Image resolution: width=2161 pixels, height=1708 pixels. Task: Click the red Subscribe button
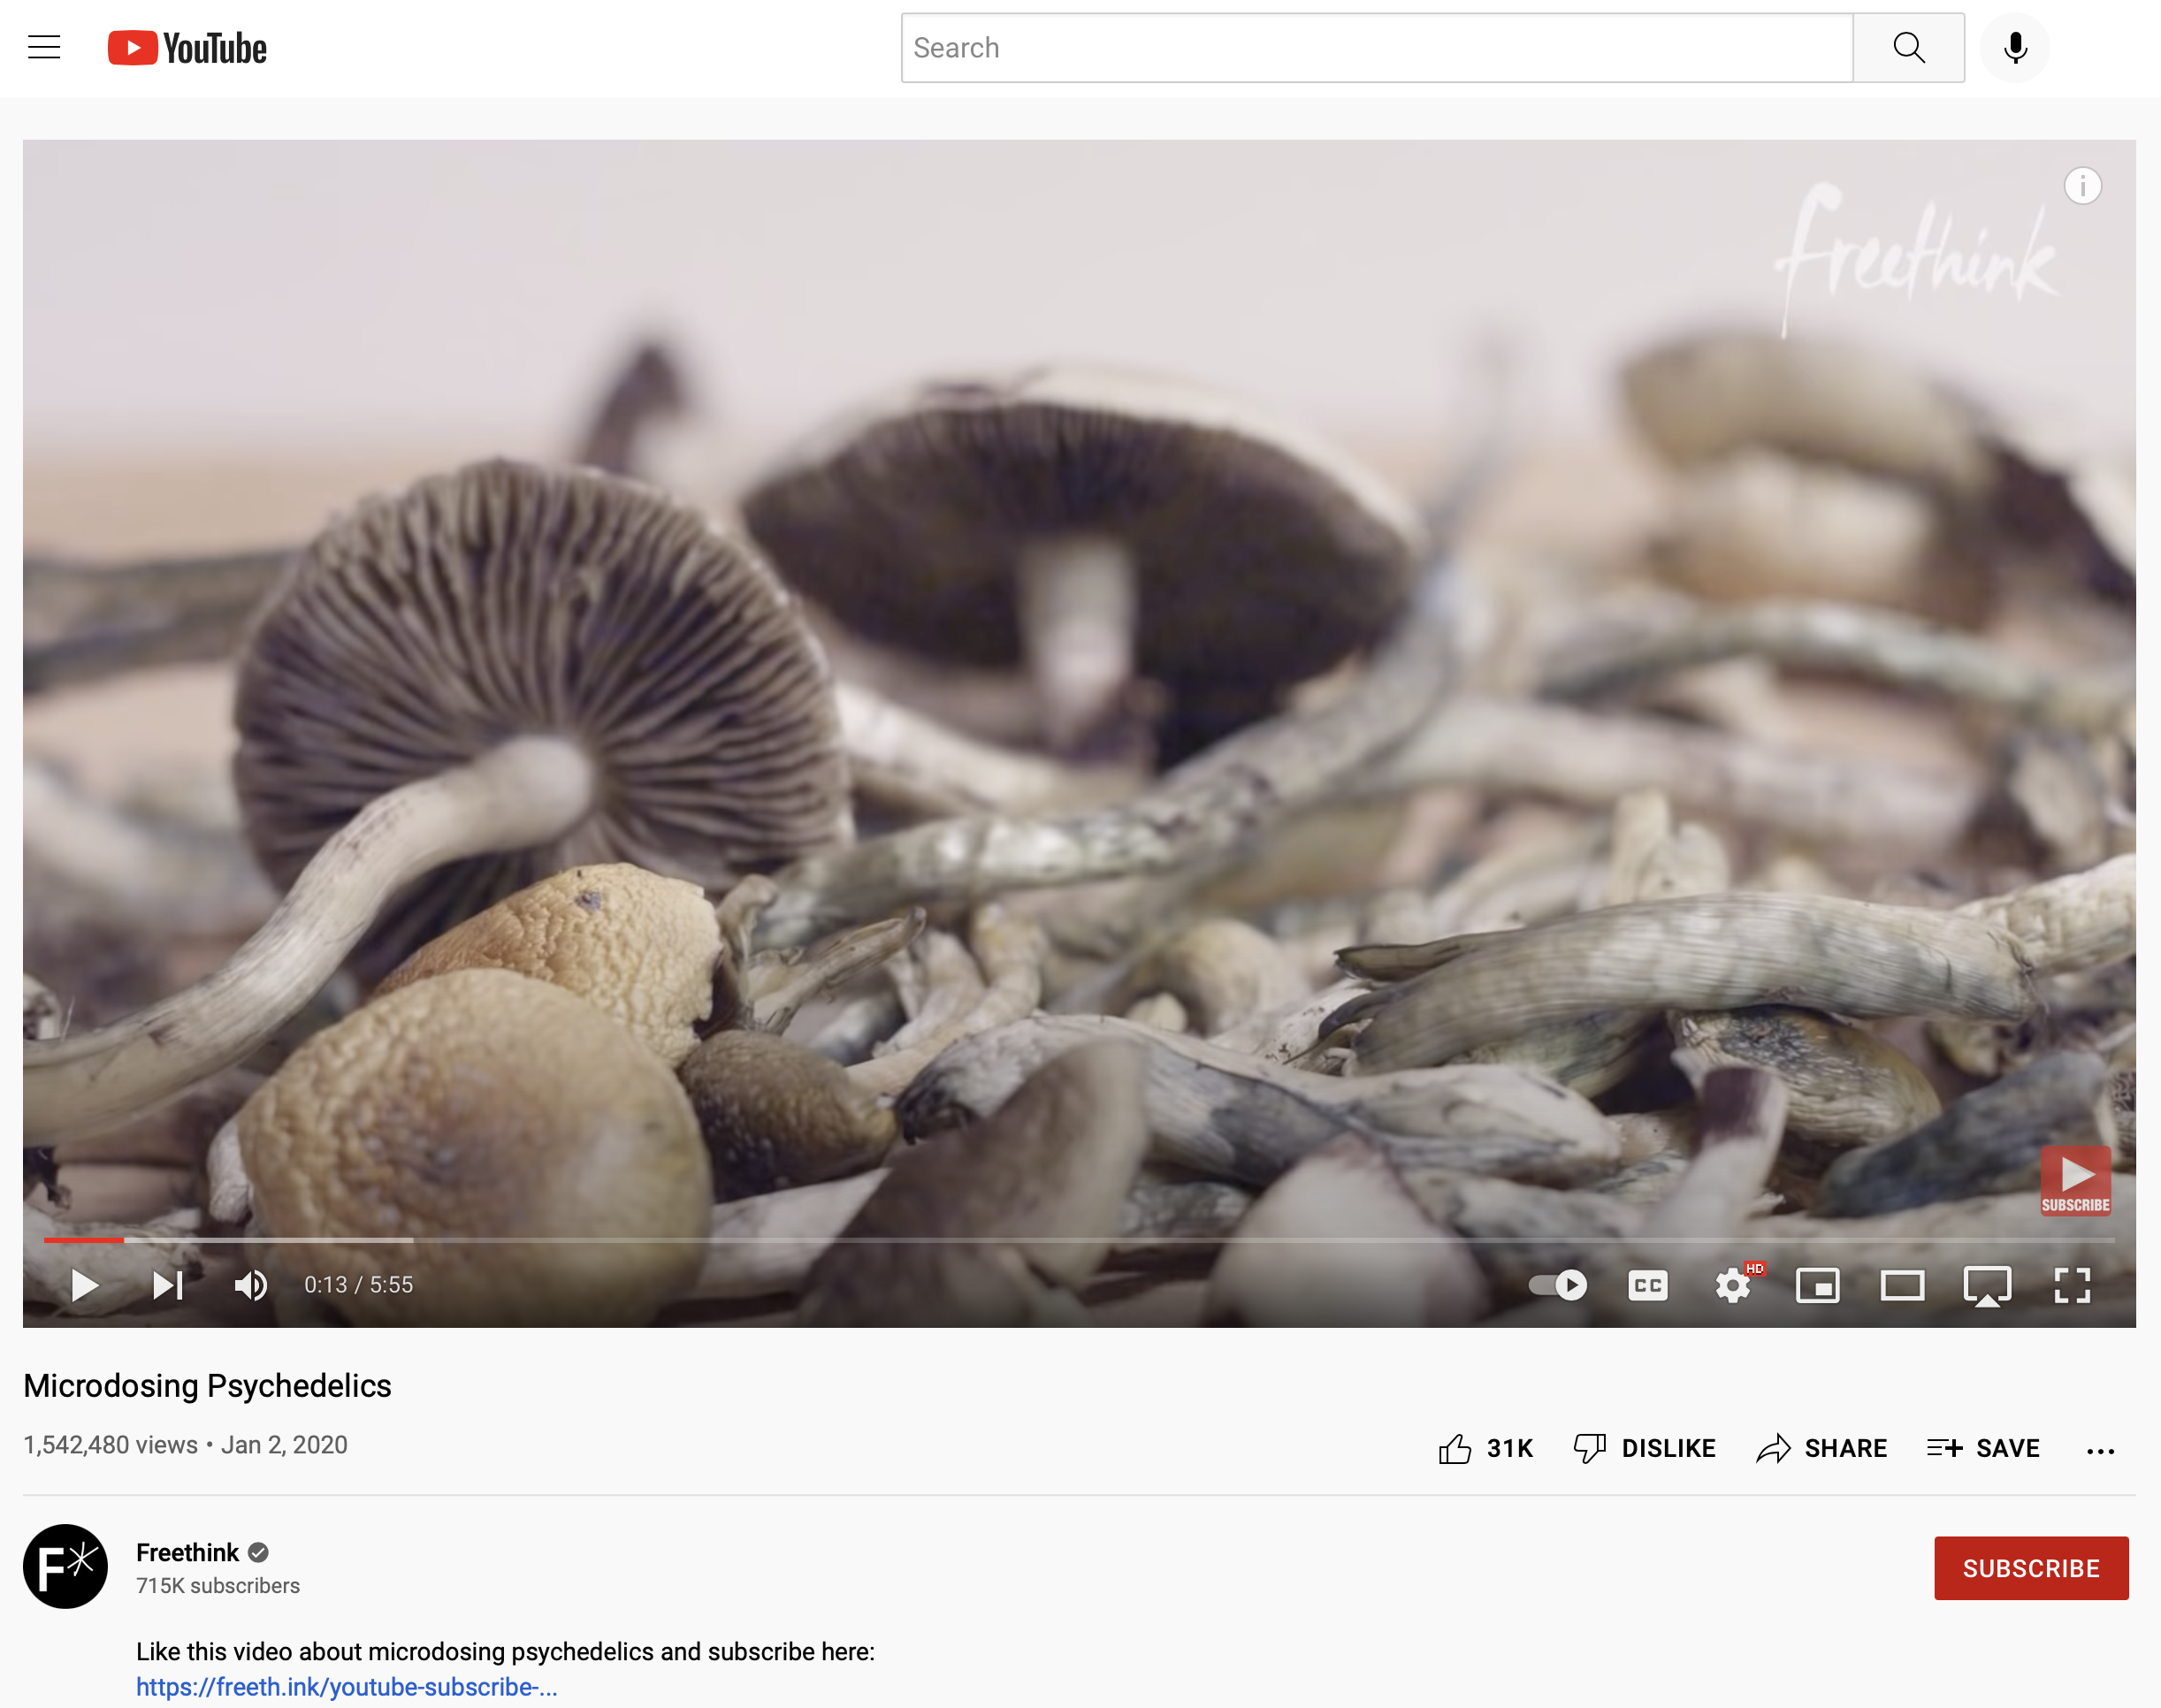2031,1568
